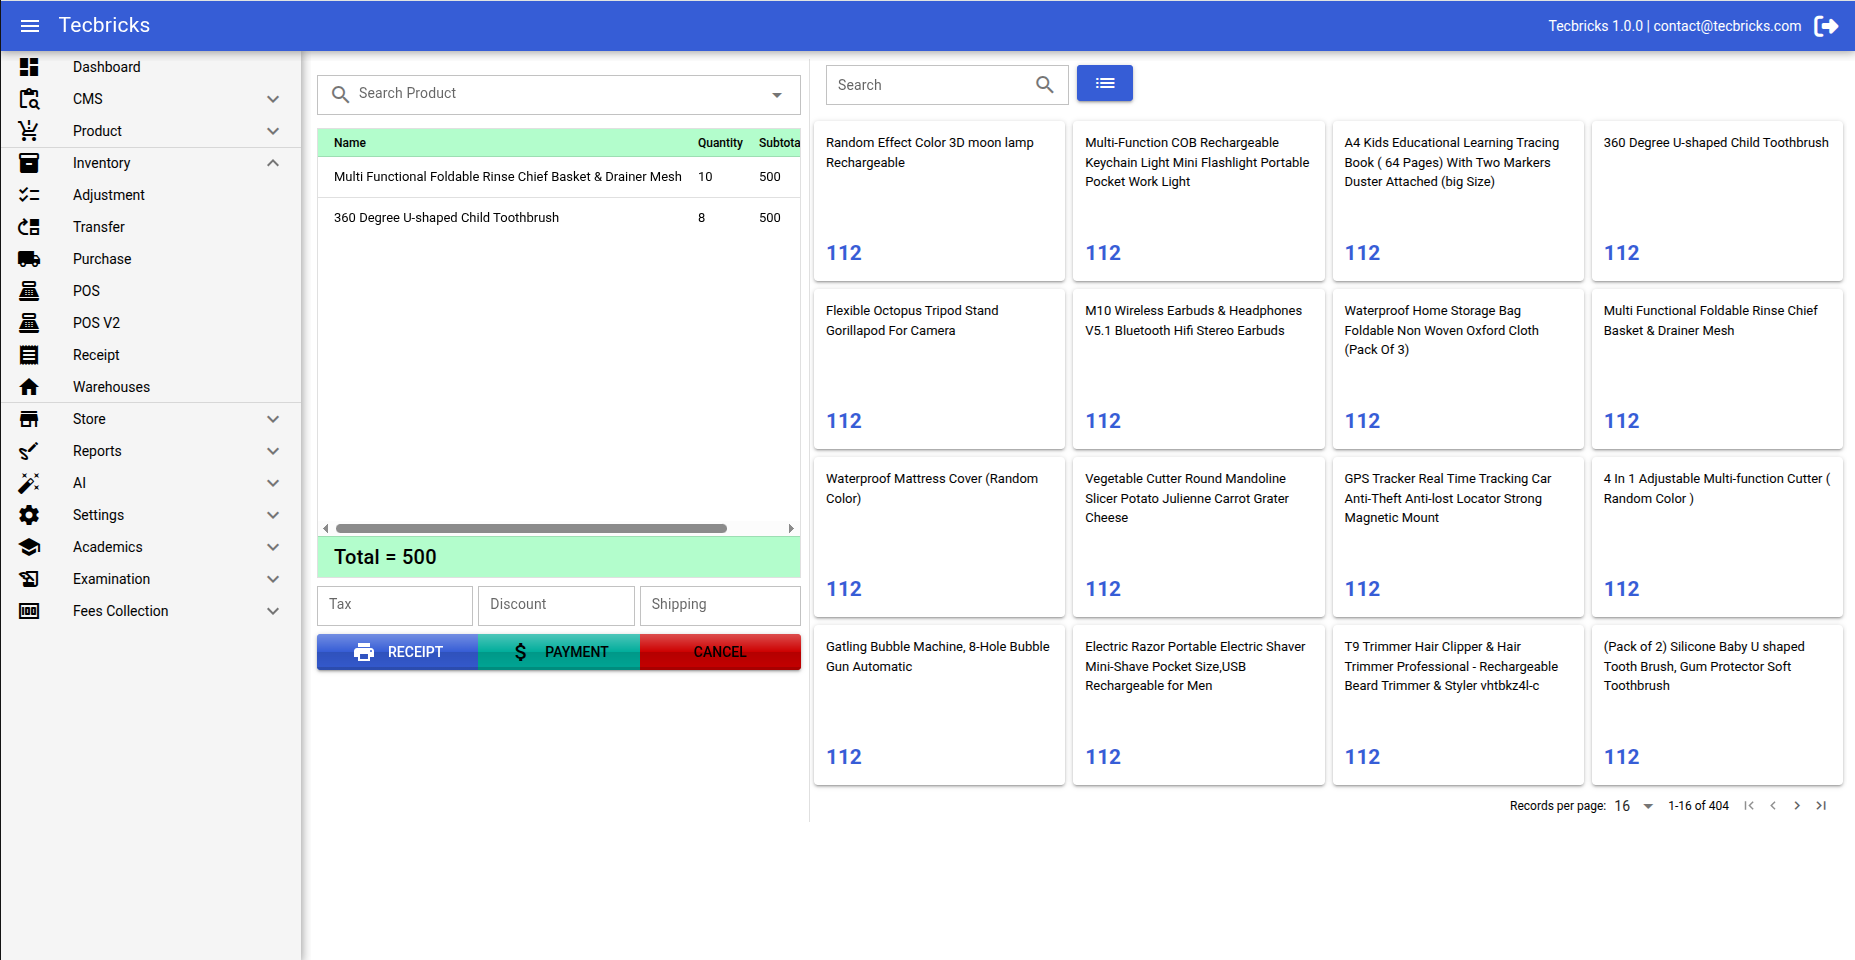
Task: Click the red CANCEL button
Action: point(720,652)
